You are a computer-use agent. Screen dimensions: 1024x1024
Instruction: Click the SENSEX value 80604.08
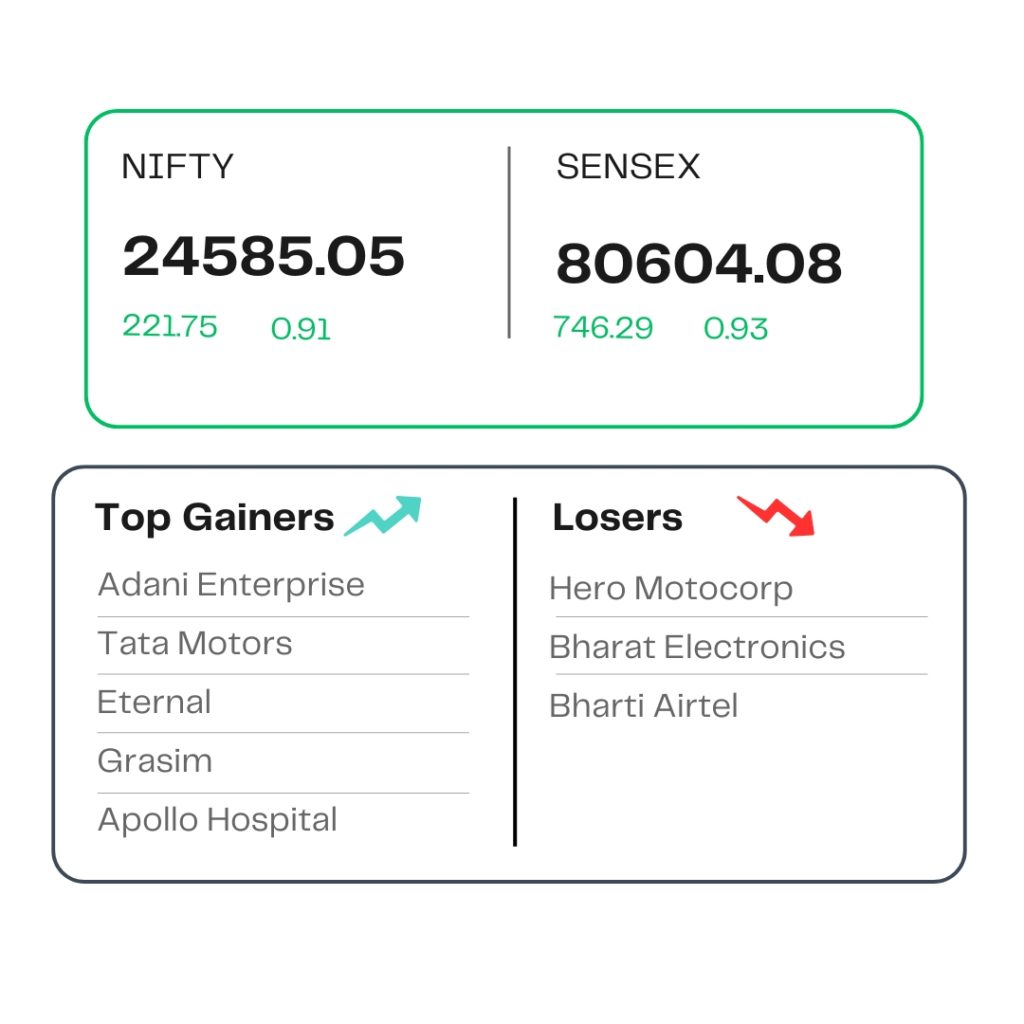point(699,263)
